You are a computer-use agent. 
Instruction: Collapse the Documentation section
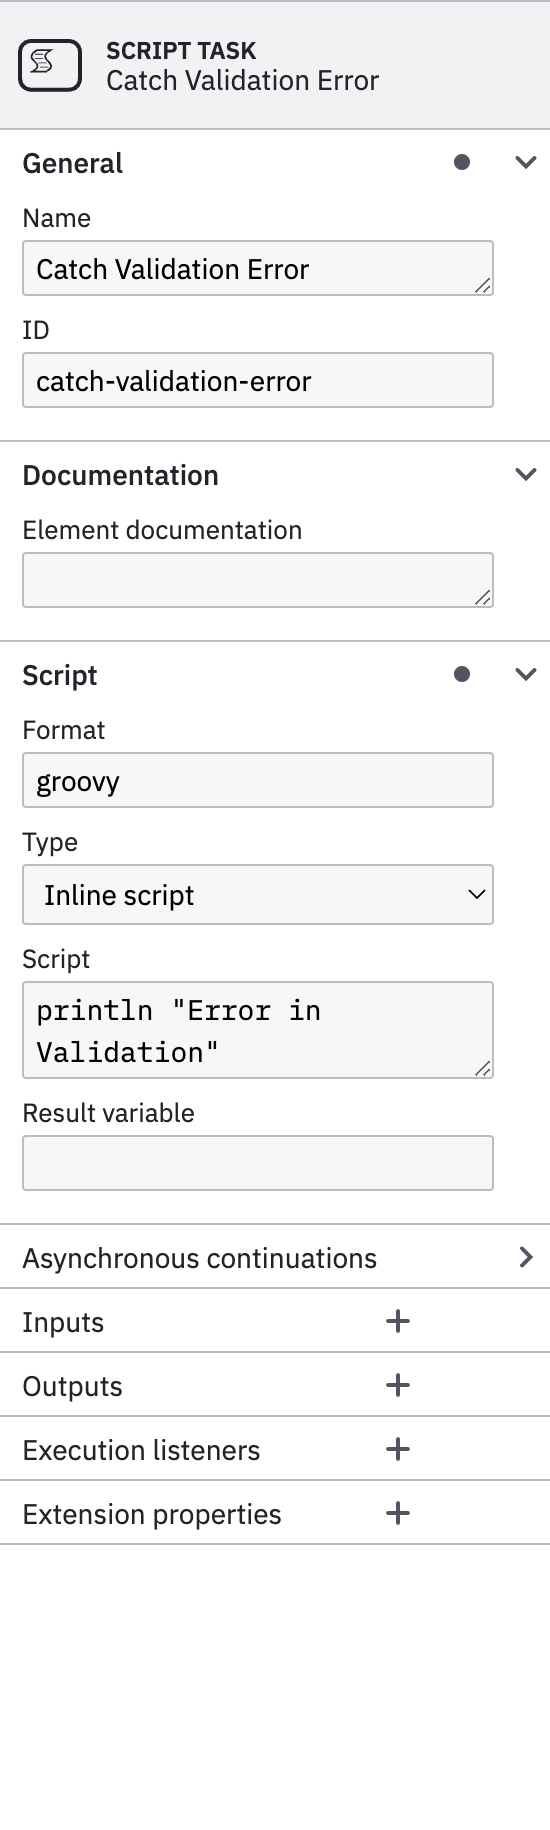pos(526,474)
